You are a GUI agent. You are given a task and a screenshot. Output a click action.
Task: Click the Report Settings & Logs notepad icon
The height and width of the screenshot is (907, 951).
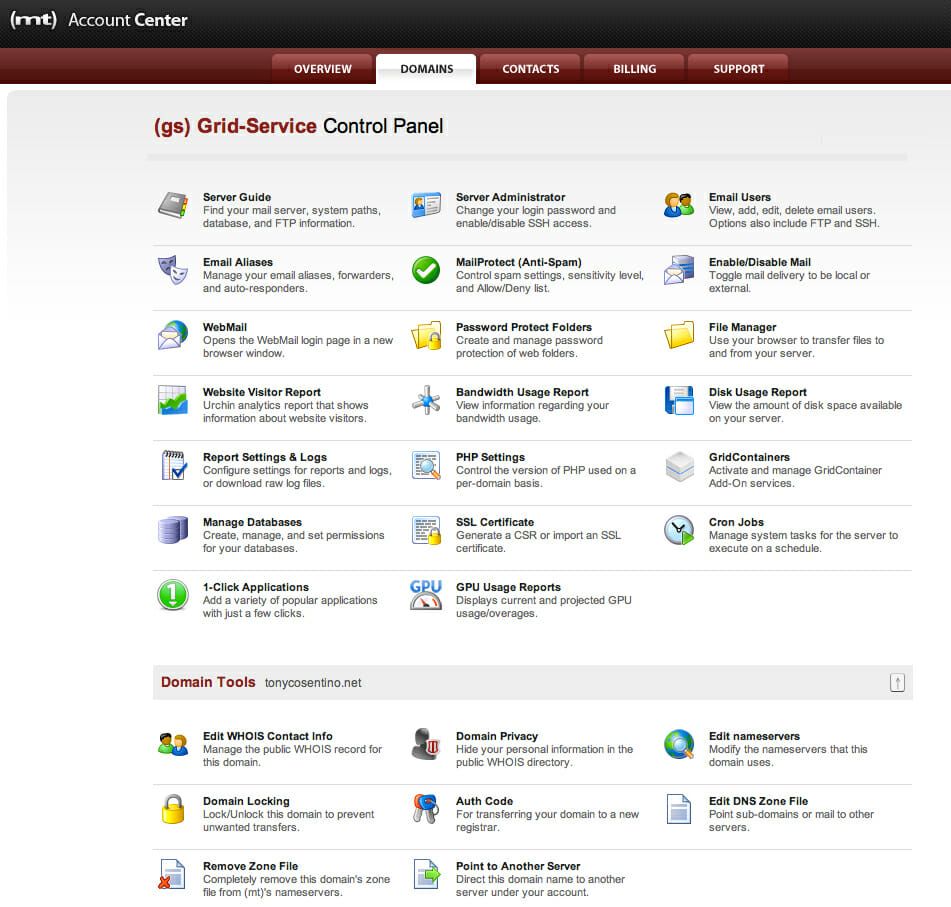tap(173, 465)
